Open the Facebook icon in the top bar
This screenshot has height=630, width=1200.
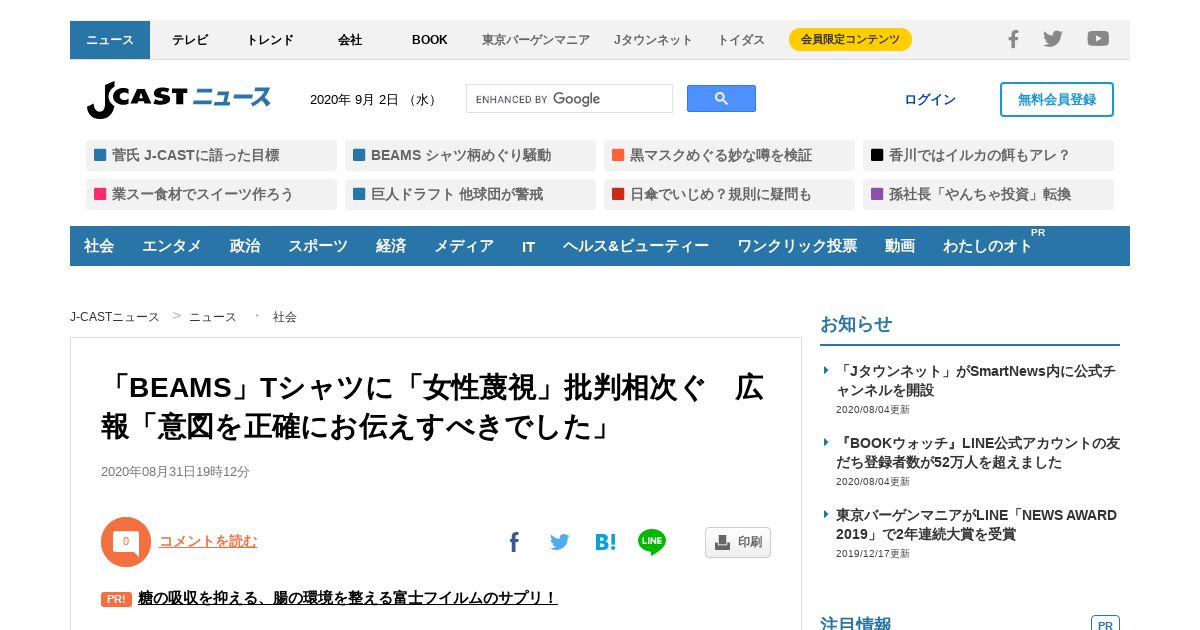(1013, 39)
